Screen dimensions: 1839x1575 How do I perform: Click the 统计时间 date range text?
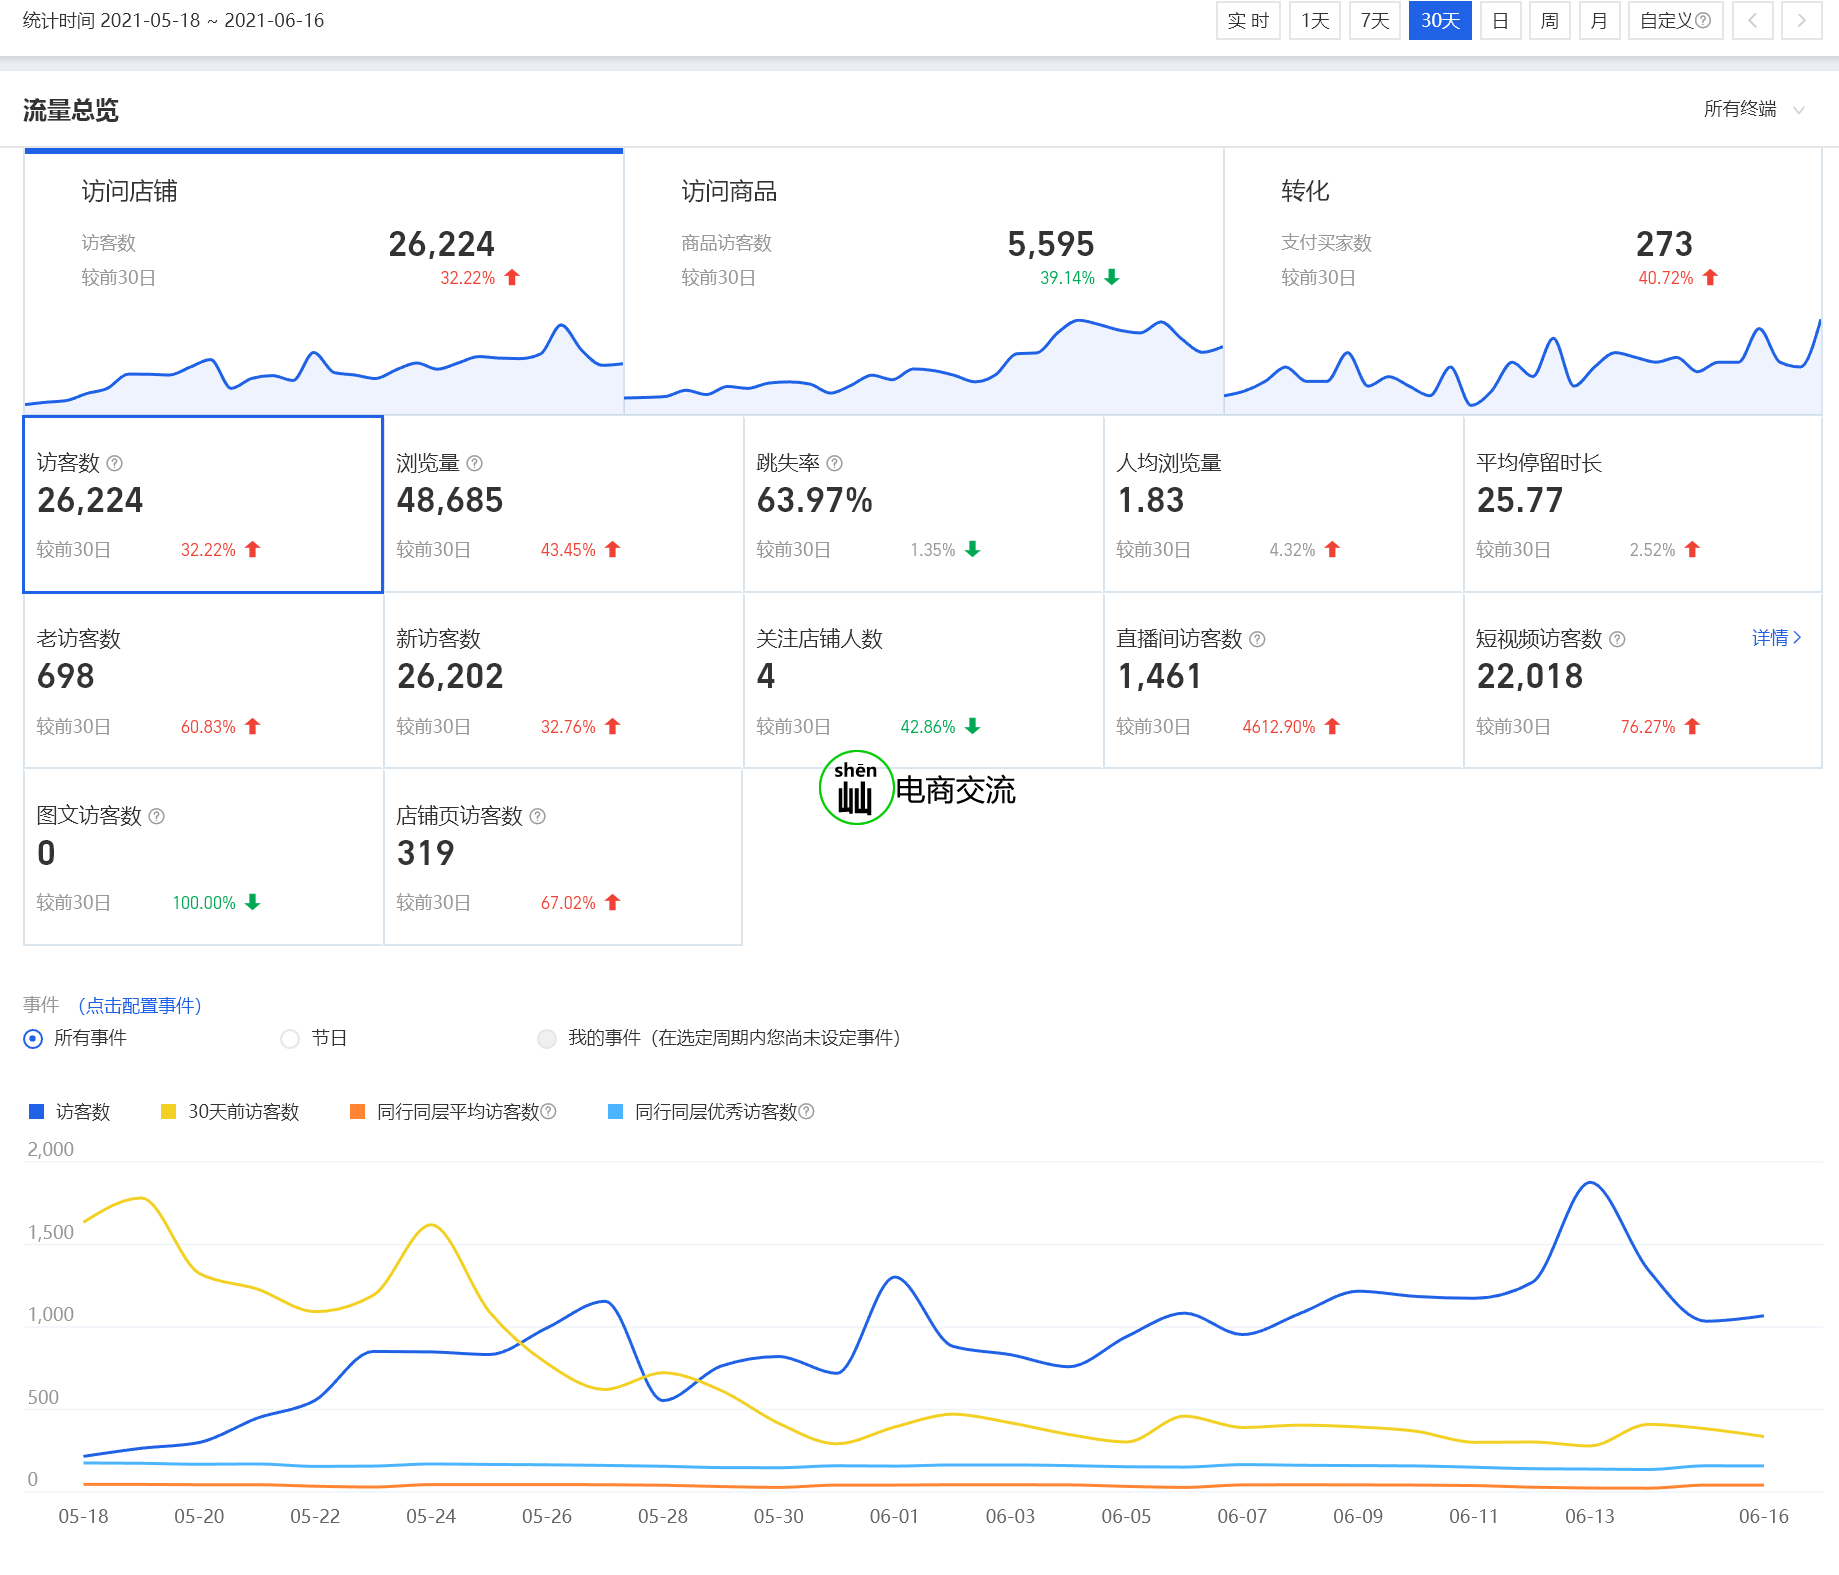pos(174,20)
